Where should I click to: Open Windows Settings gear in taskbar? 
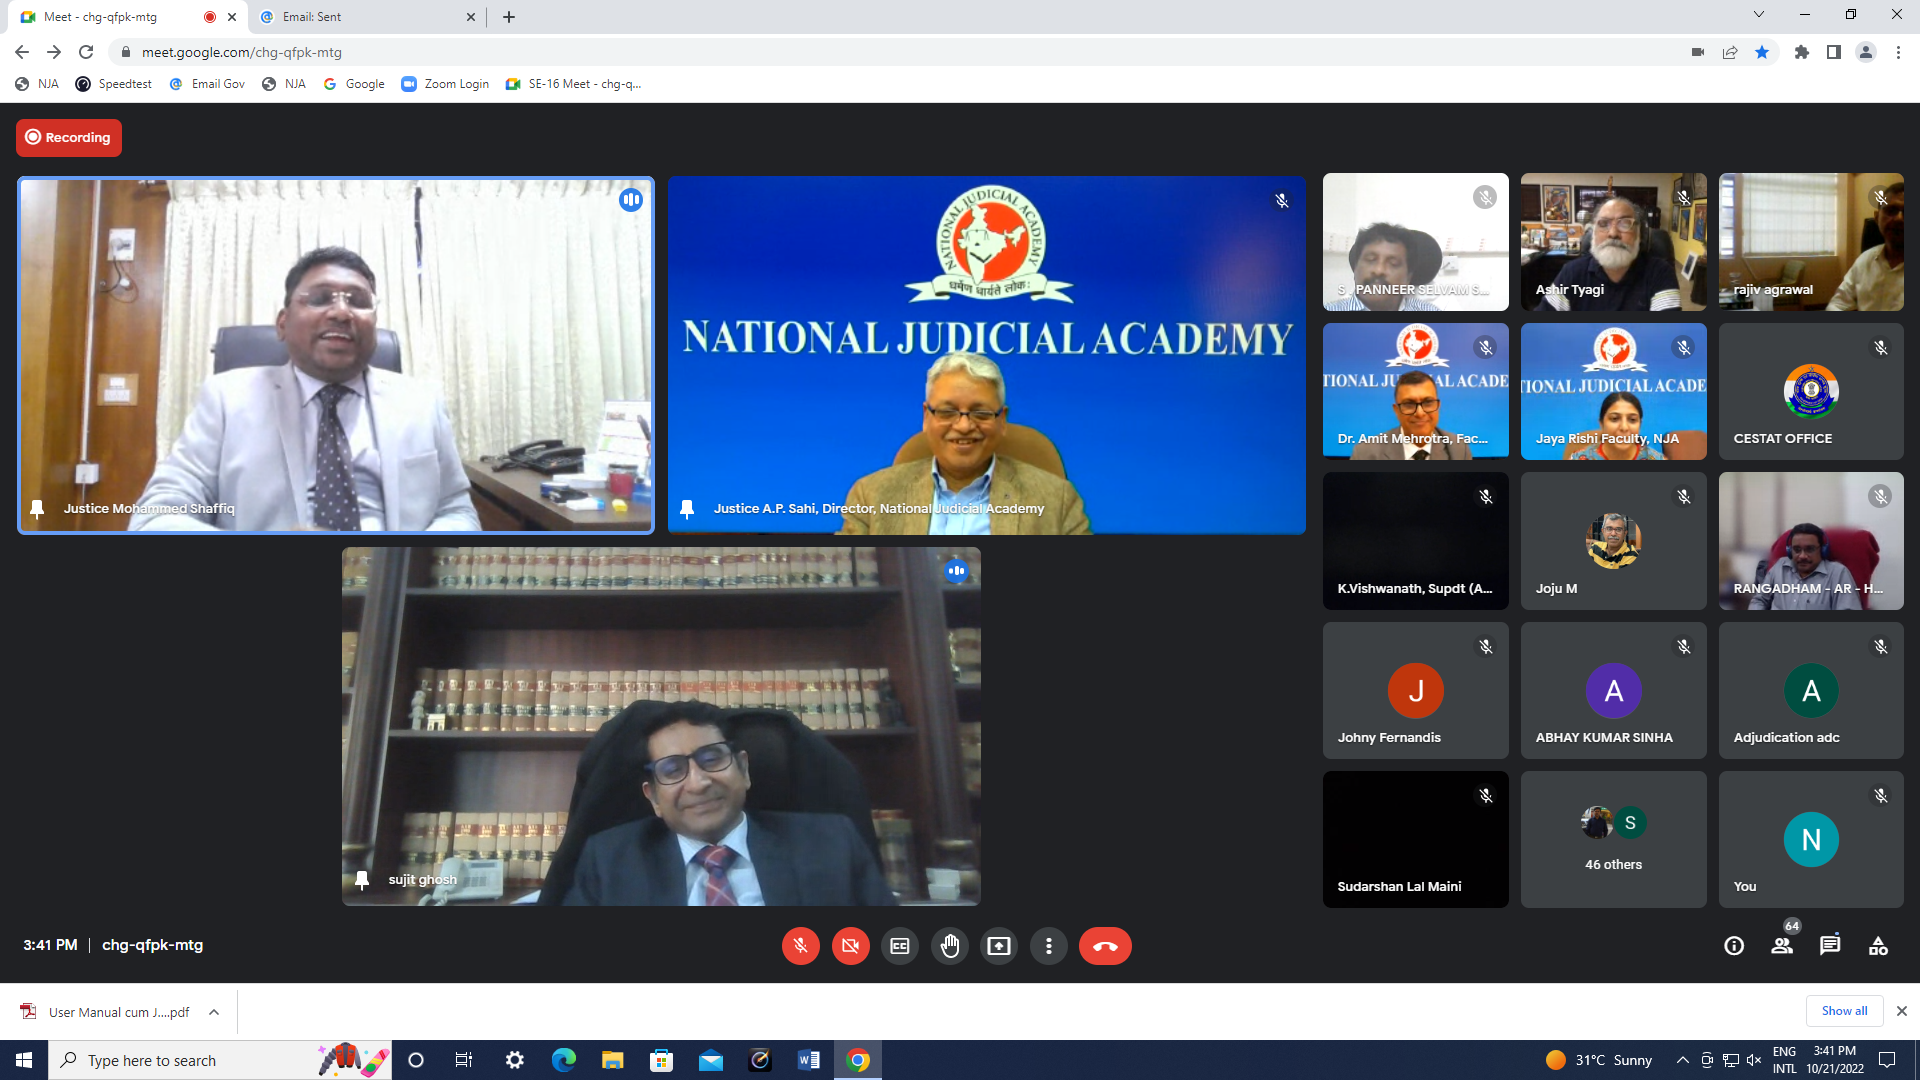514,1060
